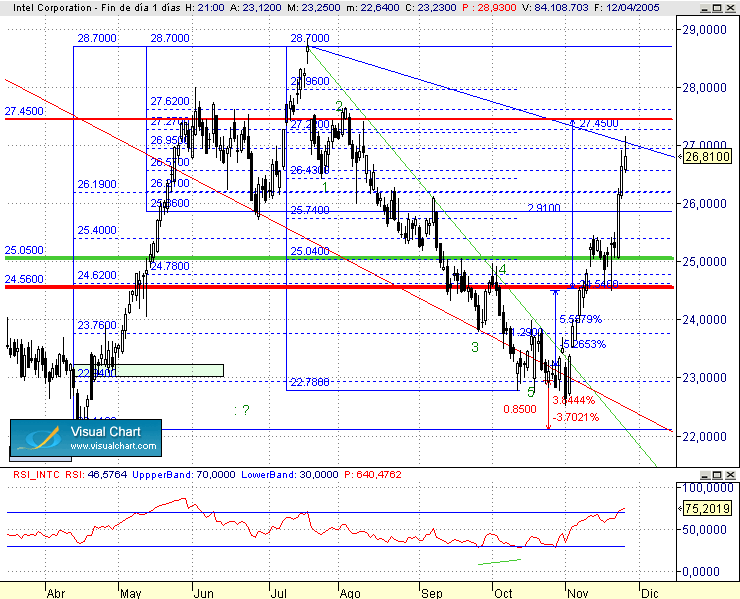
Task: Click the 'Sep' month label on time axis
Action: coord(431,593)
